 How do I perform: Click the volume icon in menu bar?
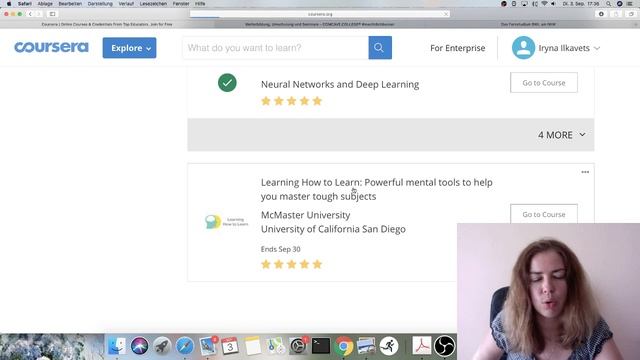(x=553, y=4)
